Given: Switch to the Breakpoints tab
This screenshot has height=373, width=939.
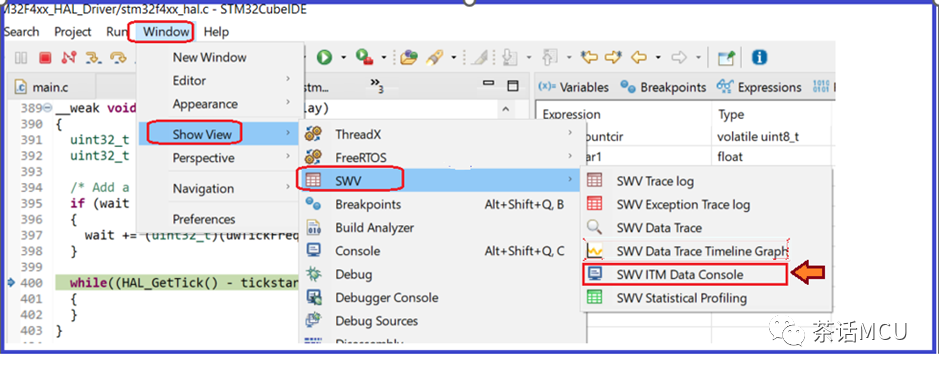Looking at the screenshot, I should click(664, 87).
